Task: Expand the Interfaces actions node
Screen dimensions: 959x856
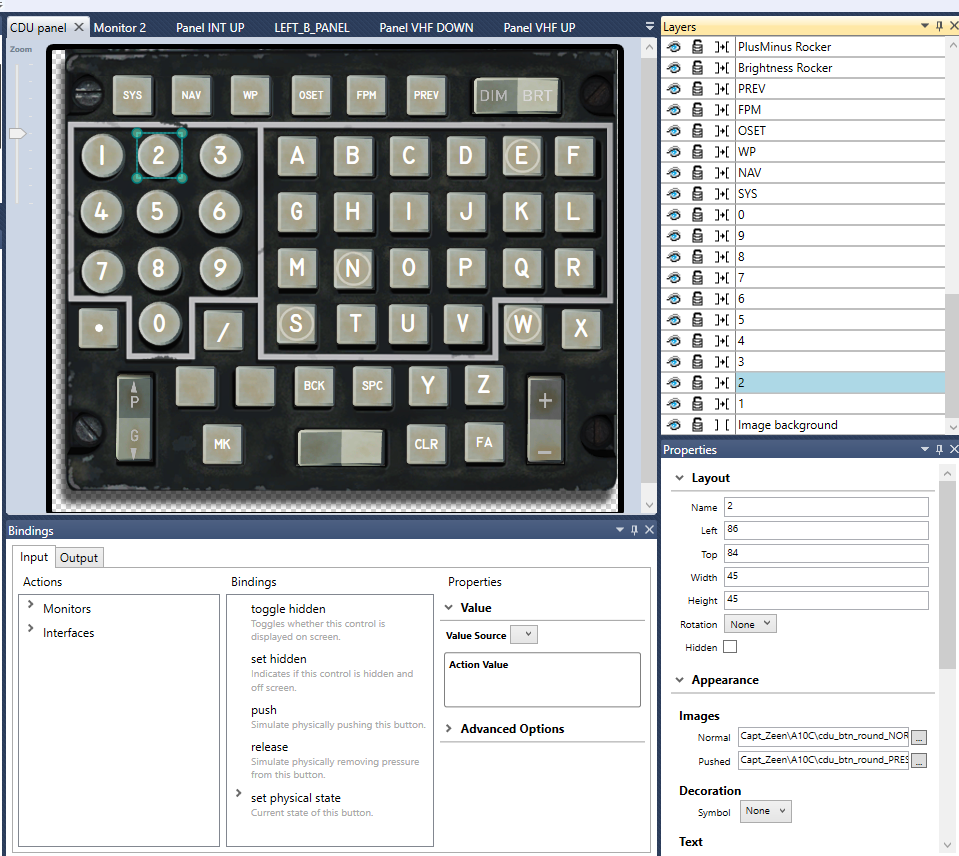Action: pyautogui.click(x=30, y=629)
